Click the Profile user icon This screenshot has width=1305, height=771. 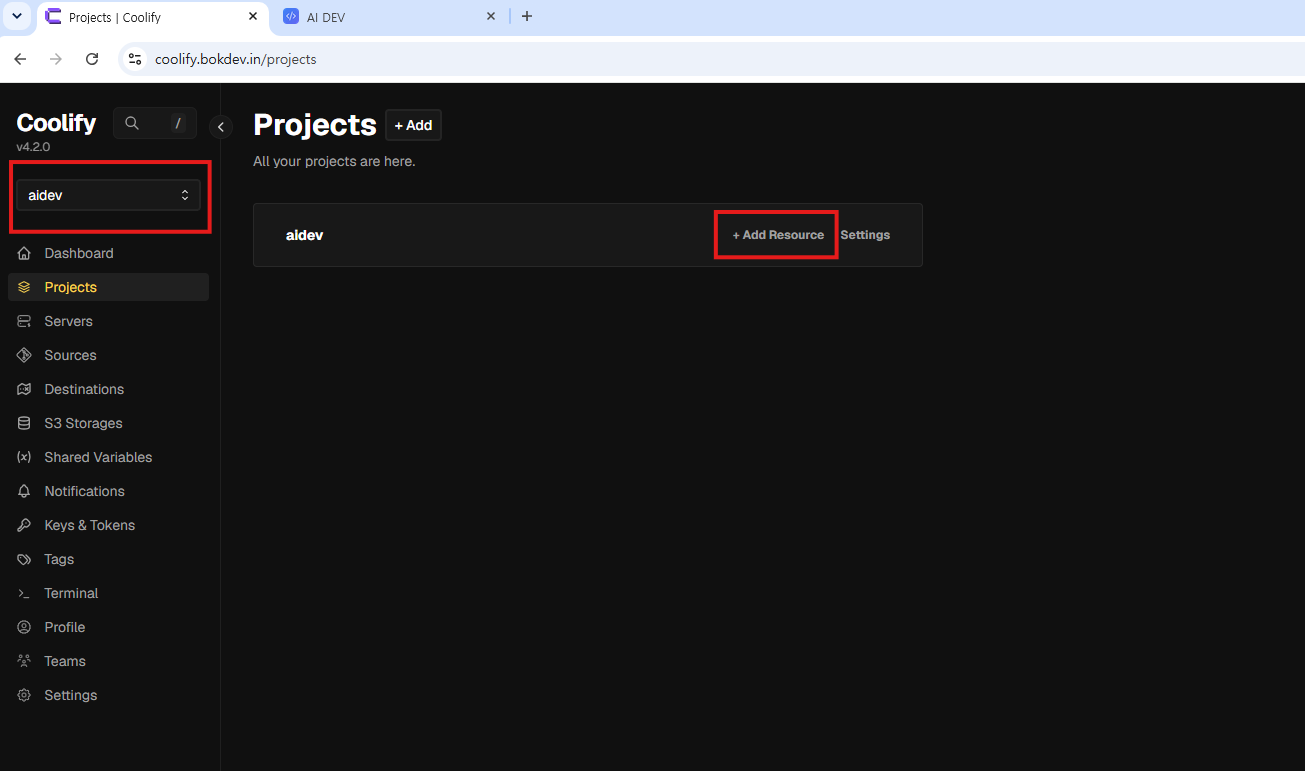click(x=24, y=627)
